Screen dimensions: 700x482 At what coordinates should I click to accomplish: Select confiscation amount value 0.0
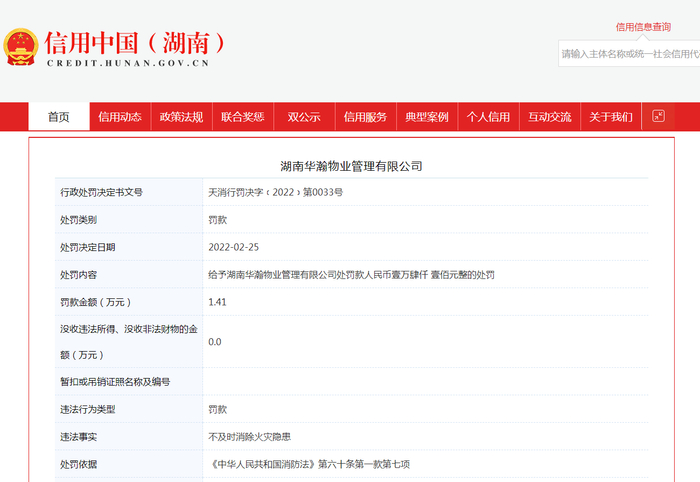point(215,342)
